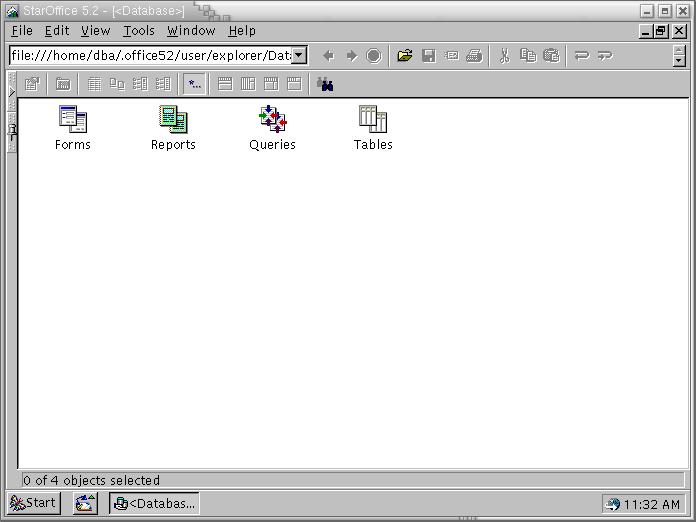The height and width of the screenshot is (522, 696).
Task: Click the '0 of 4 objects selected' status
Action: (91, 480)
